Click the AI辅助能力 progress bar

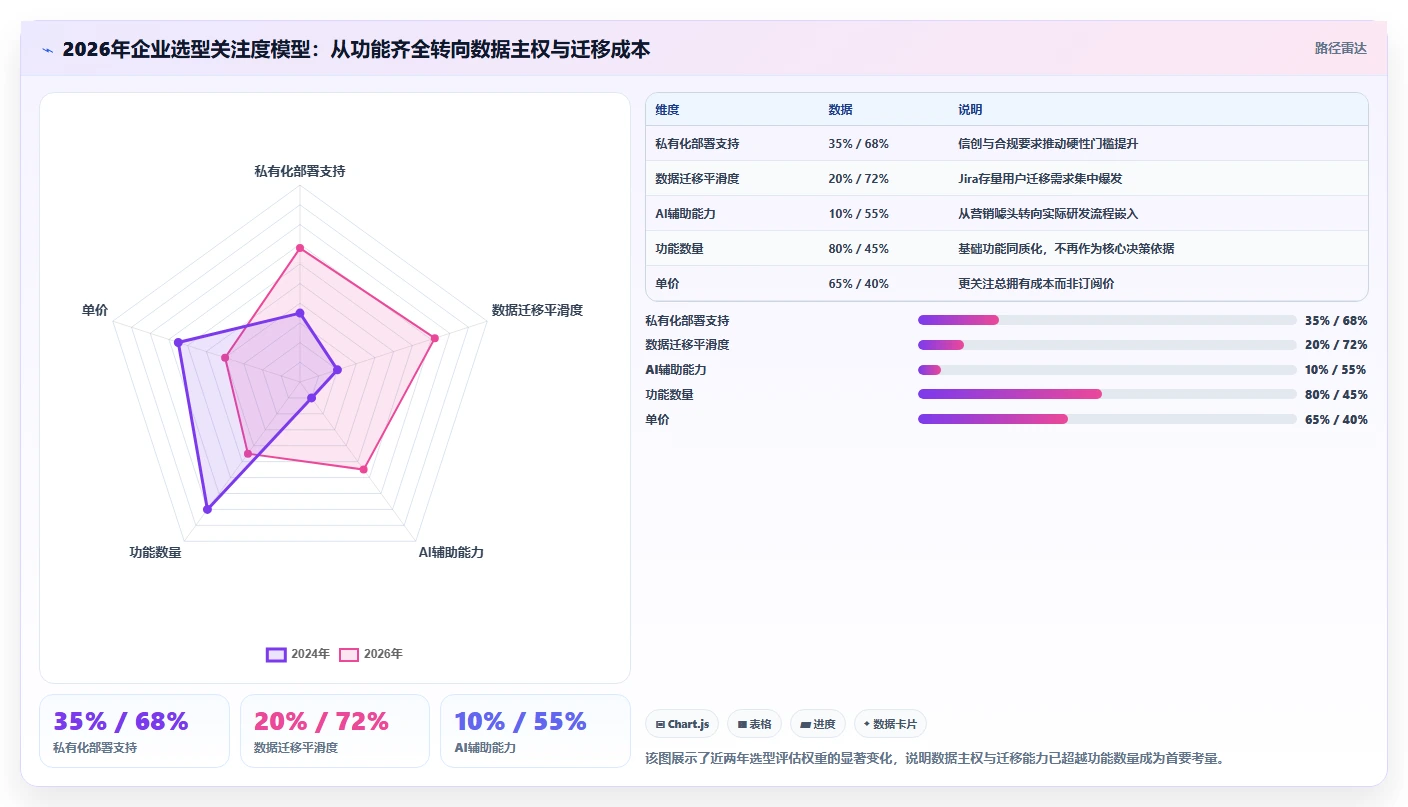click(x=1107, y=370)
